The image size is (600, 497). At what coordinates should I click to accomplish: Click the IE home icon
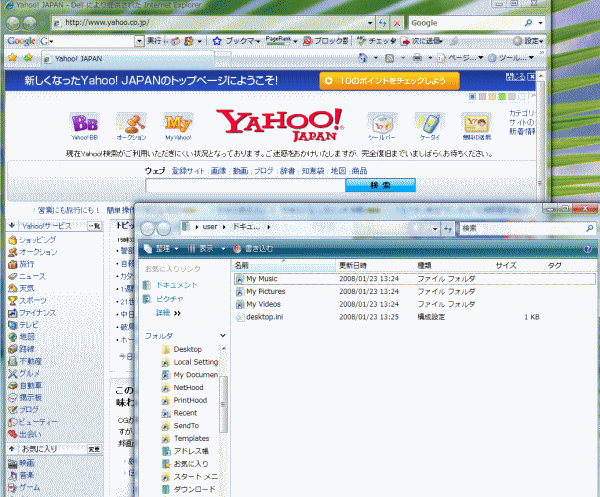point(362,58)
